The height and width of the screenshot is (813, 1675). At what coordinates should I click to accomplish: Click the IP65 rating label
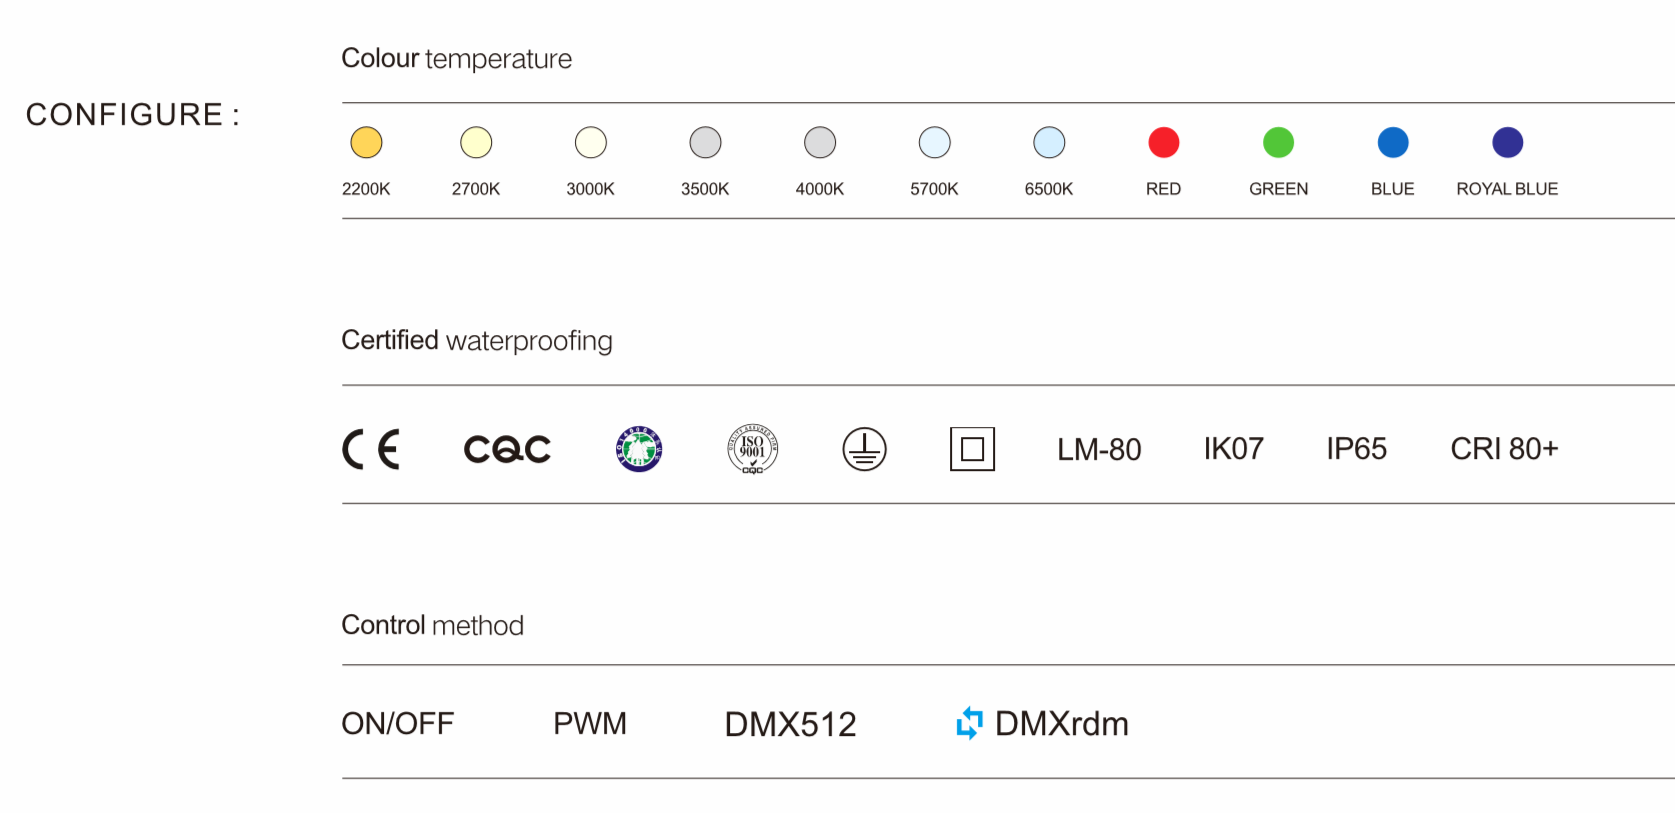[1356, 449]
